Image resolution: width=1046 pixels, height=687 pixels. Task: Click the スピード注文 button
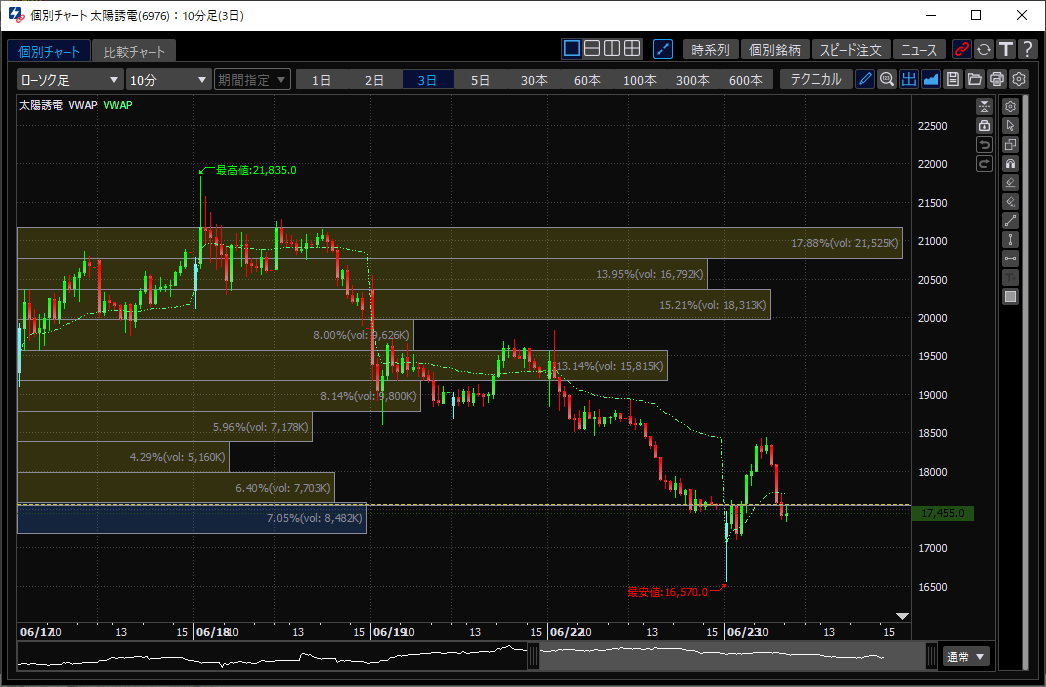(851, 49)
